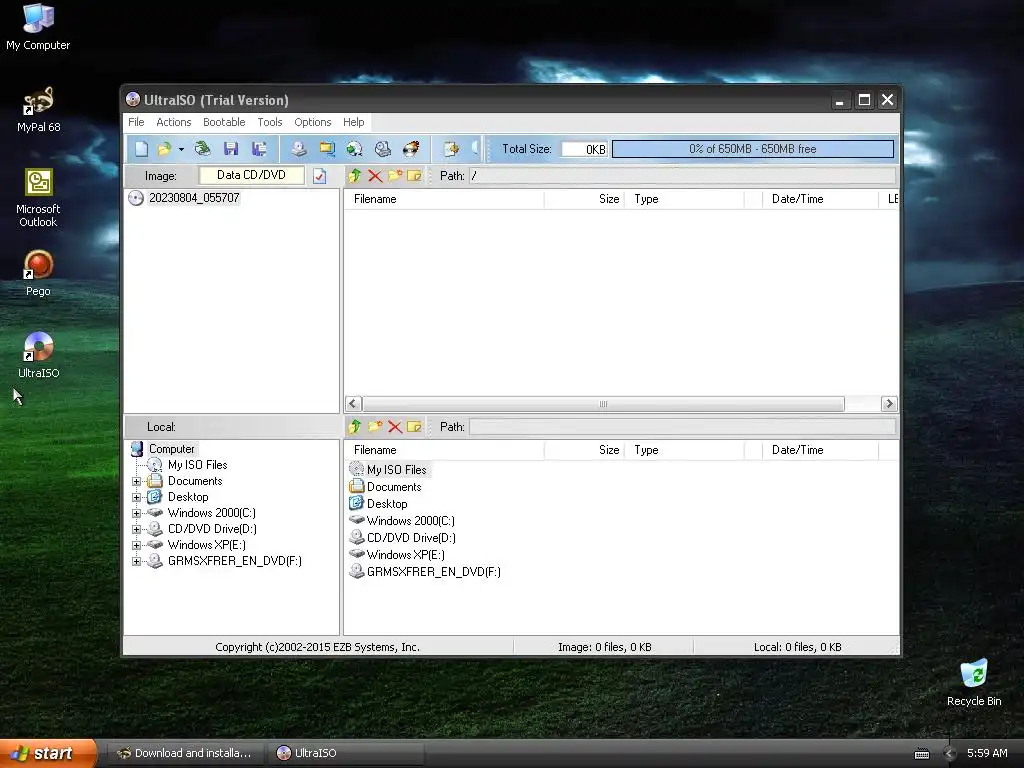The image size is (1024, 768).
Task: Open the Help menu
Action: coord(353,122)
